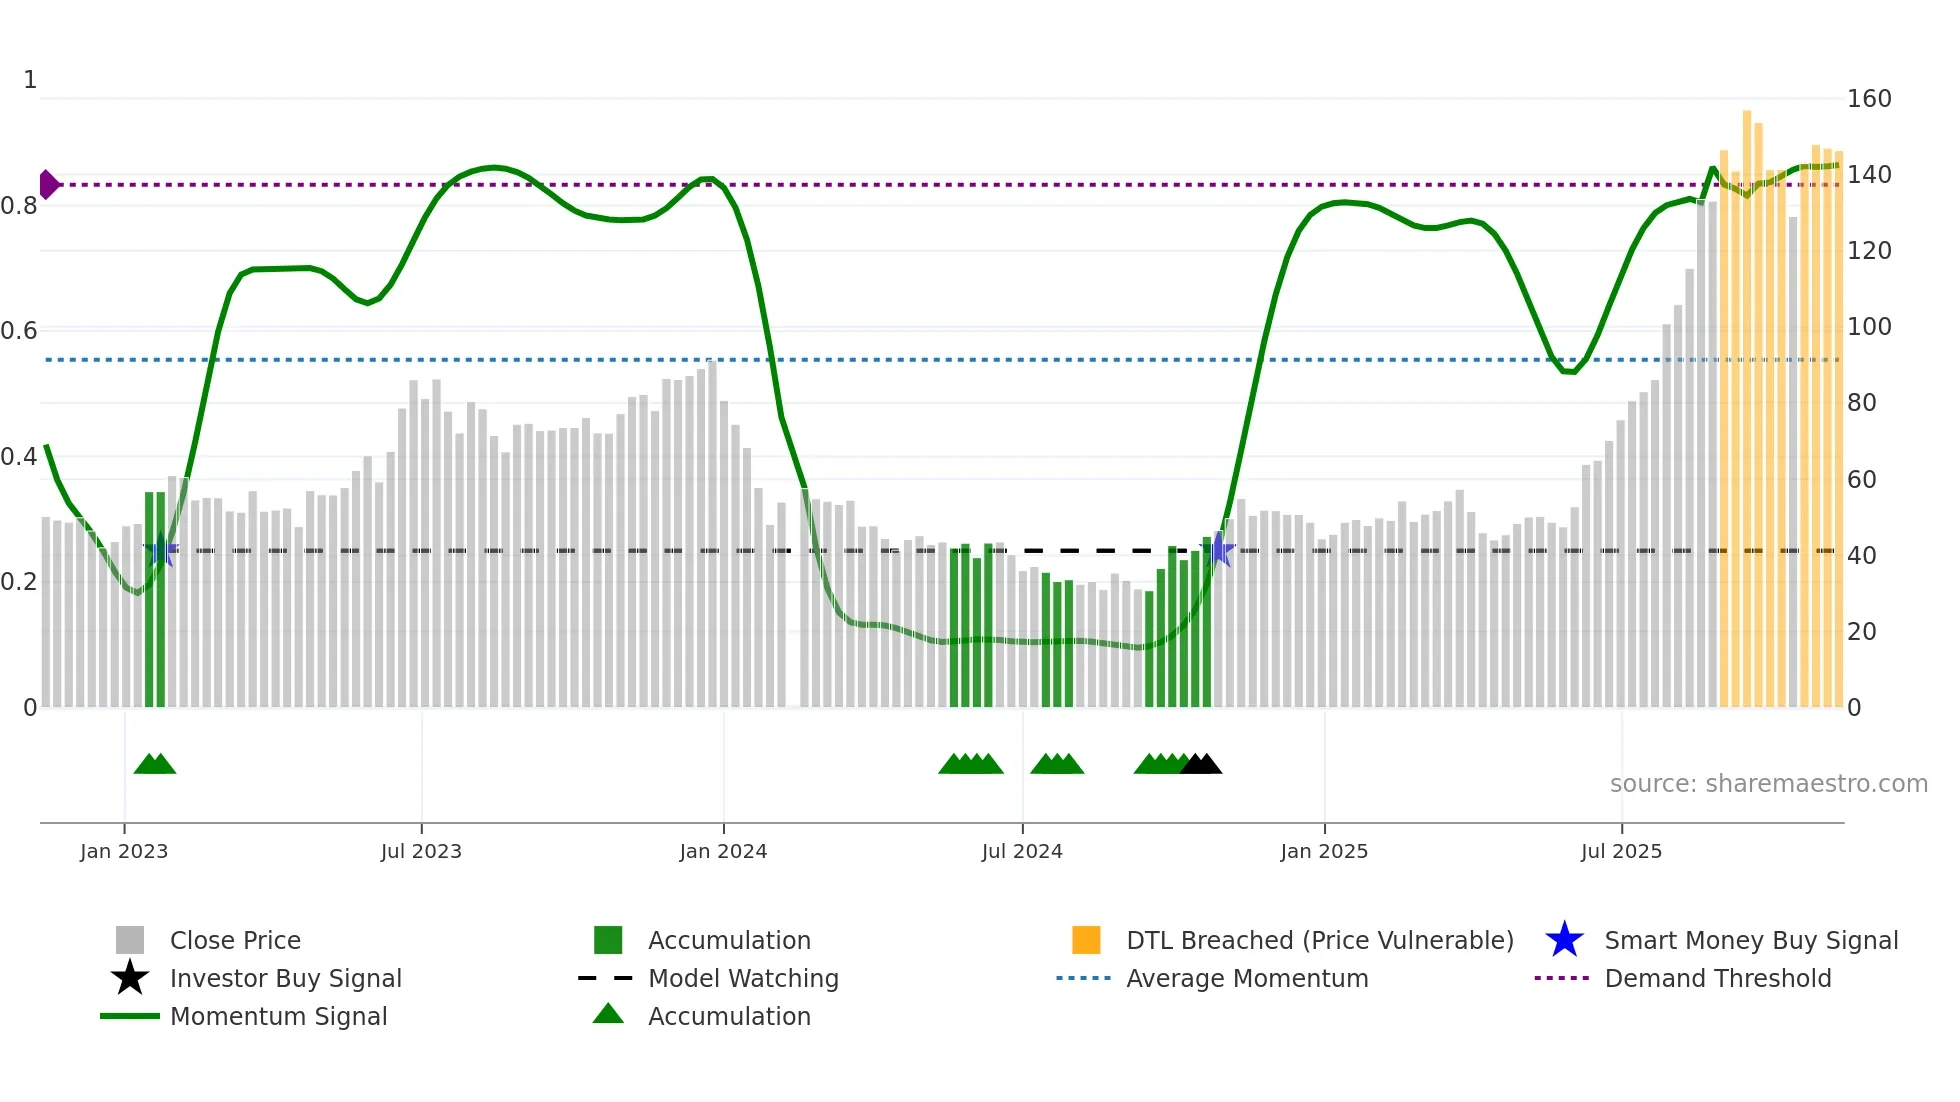Hide the Momentum Signal line via its legend label

pos(278,1016)
